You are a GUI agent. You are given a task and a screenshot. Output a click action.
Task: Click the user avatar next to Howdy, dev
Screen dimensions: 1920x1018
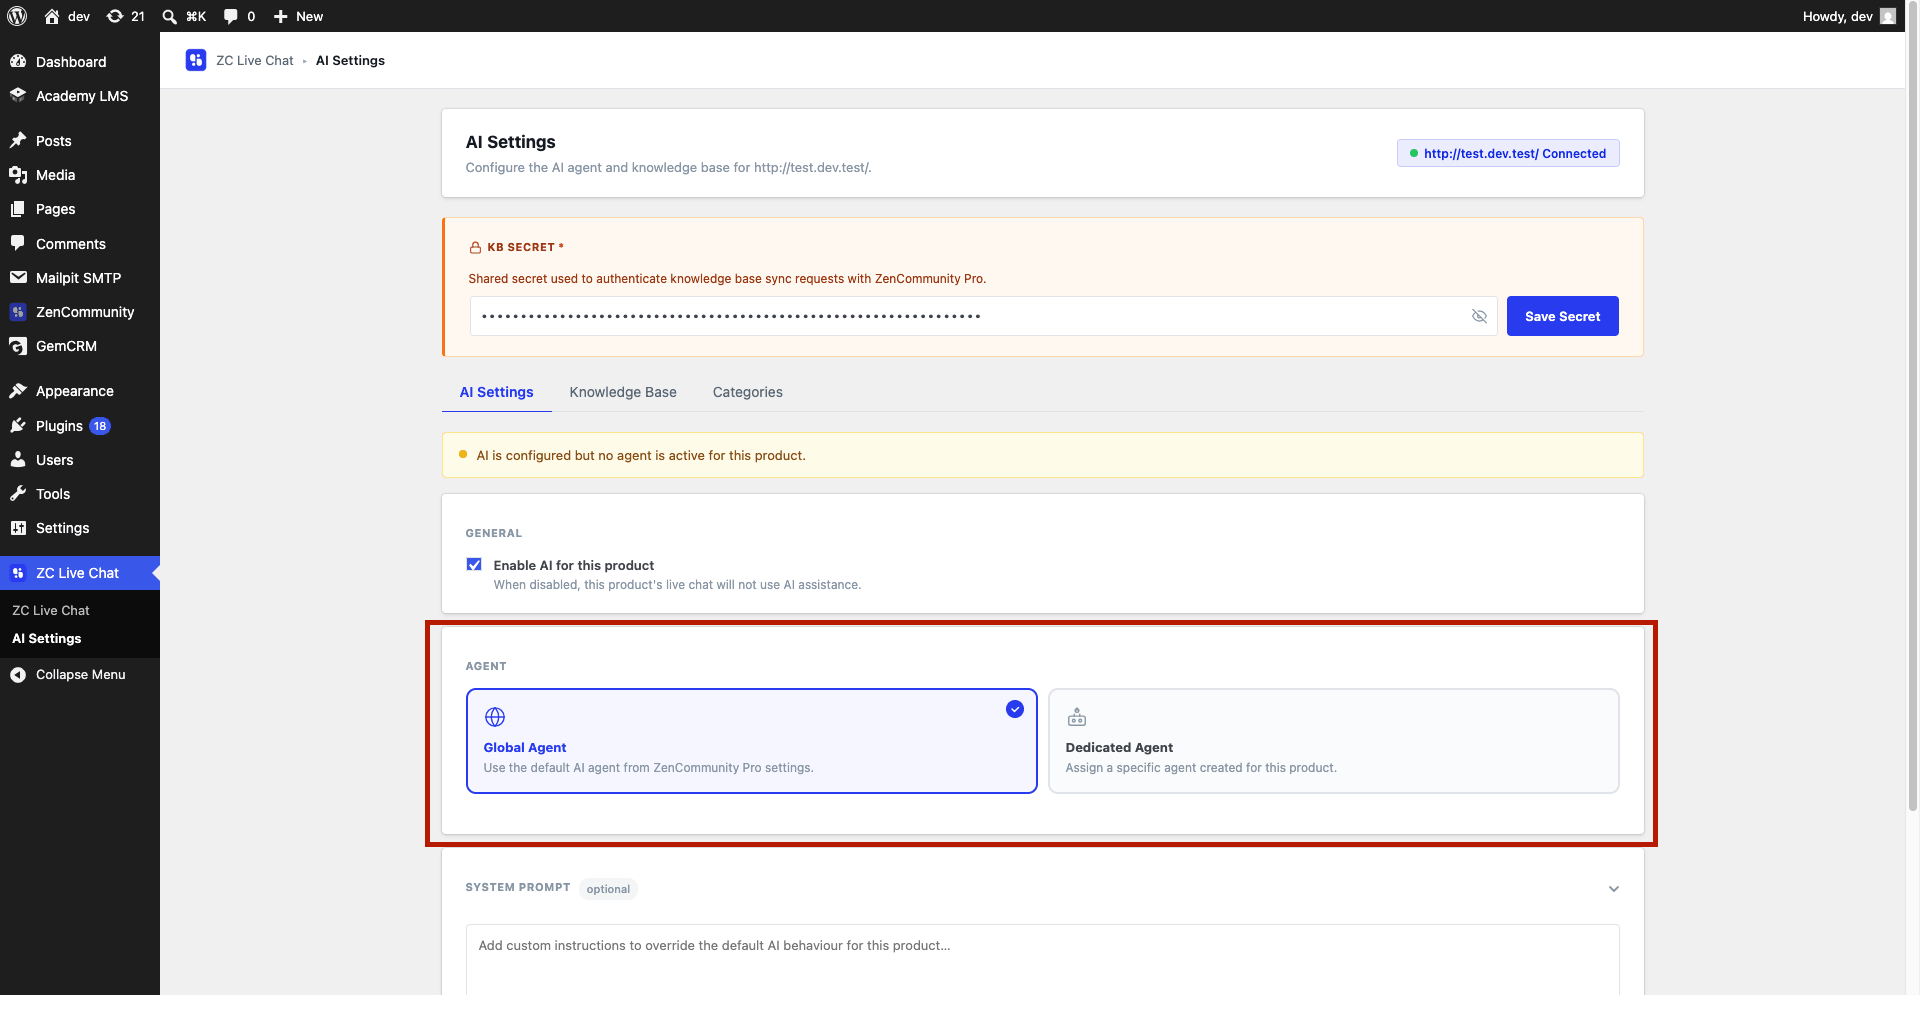[x=1888, y=16]
